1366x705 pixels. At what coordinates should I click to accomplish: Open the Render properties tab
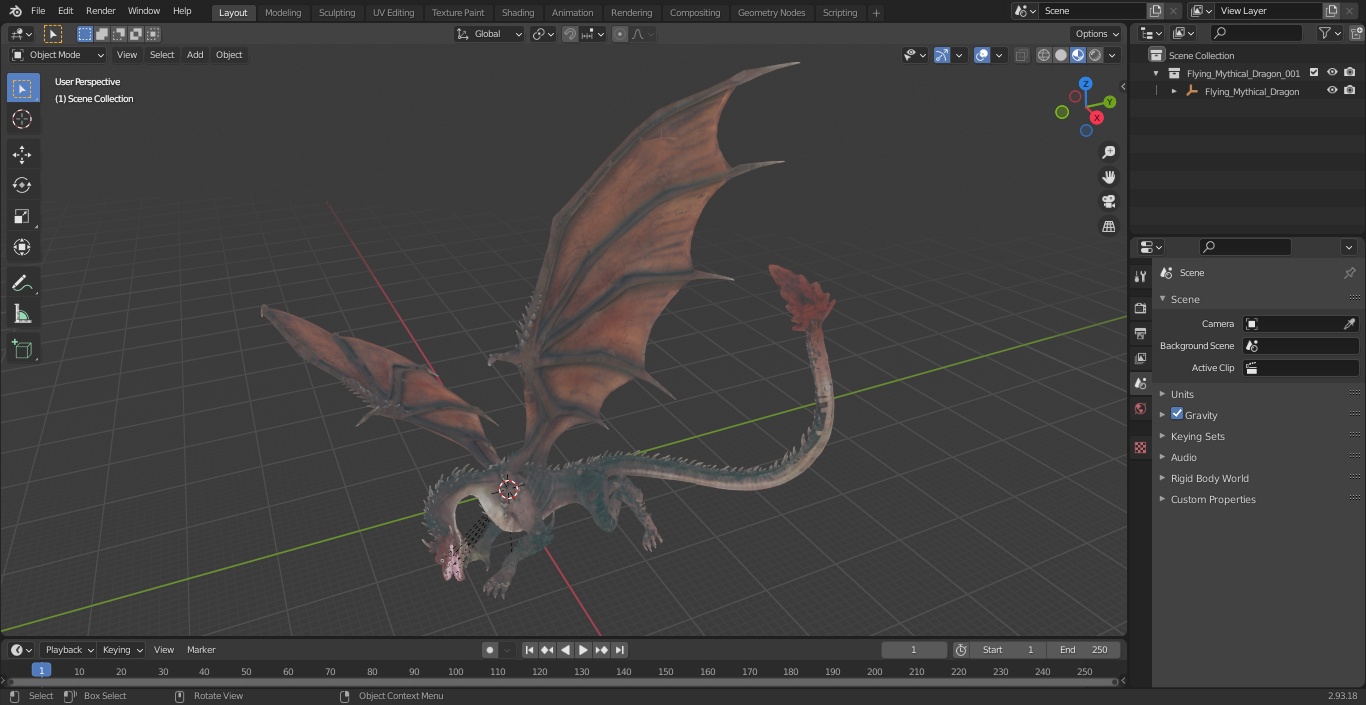(x=1140, y=309)
